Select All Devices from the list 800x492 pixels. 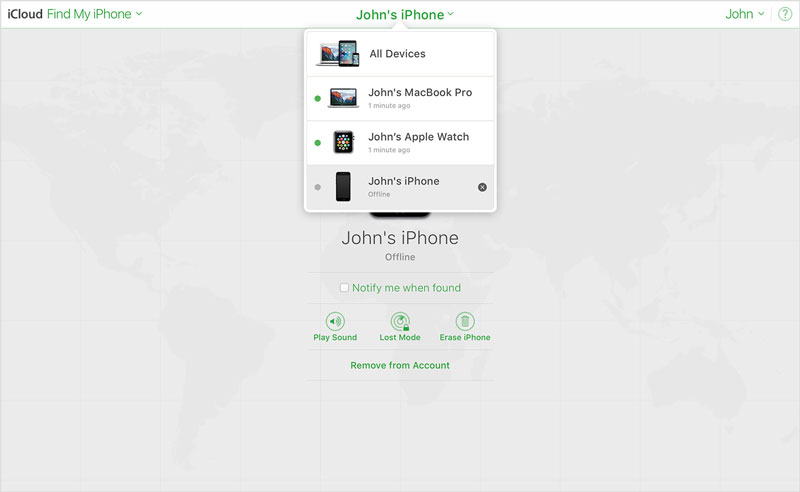(397, 54)
